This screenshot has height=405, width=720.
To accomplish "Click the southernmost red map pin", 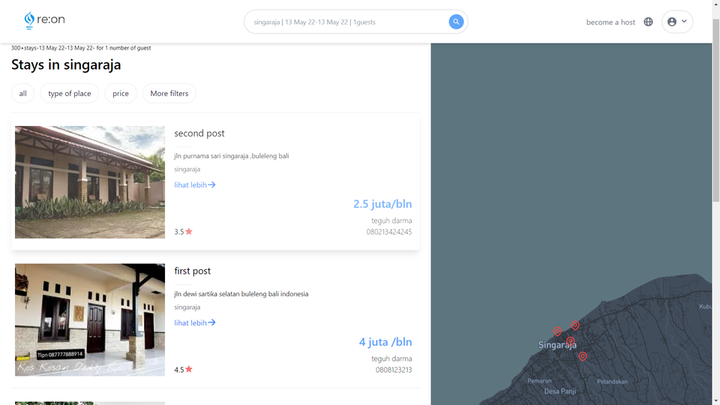I will coord(583,356).
